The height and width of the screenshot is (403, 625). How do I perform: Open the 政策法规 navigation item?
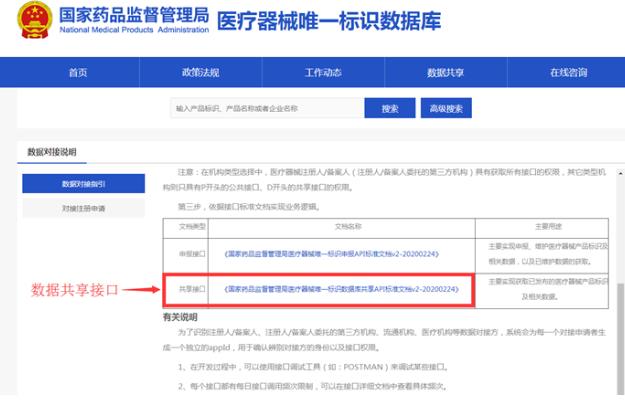click(200, 72)
